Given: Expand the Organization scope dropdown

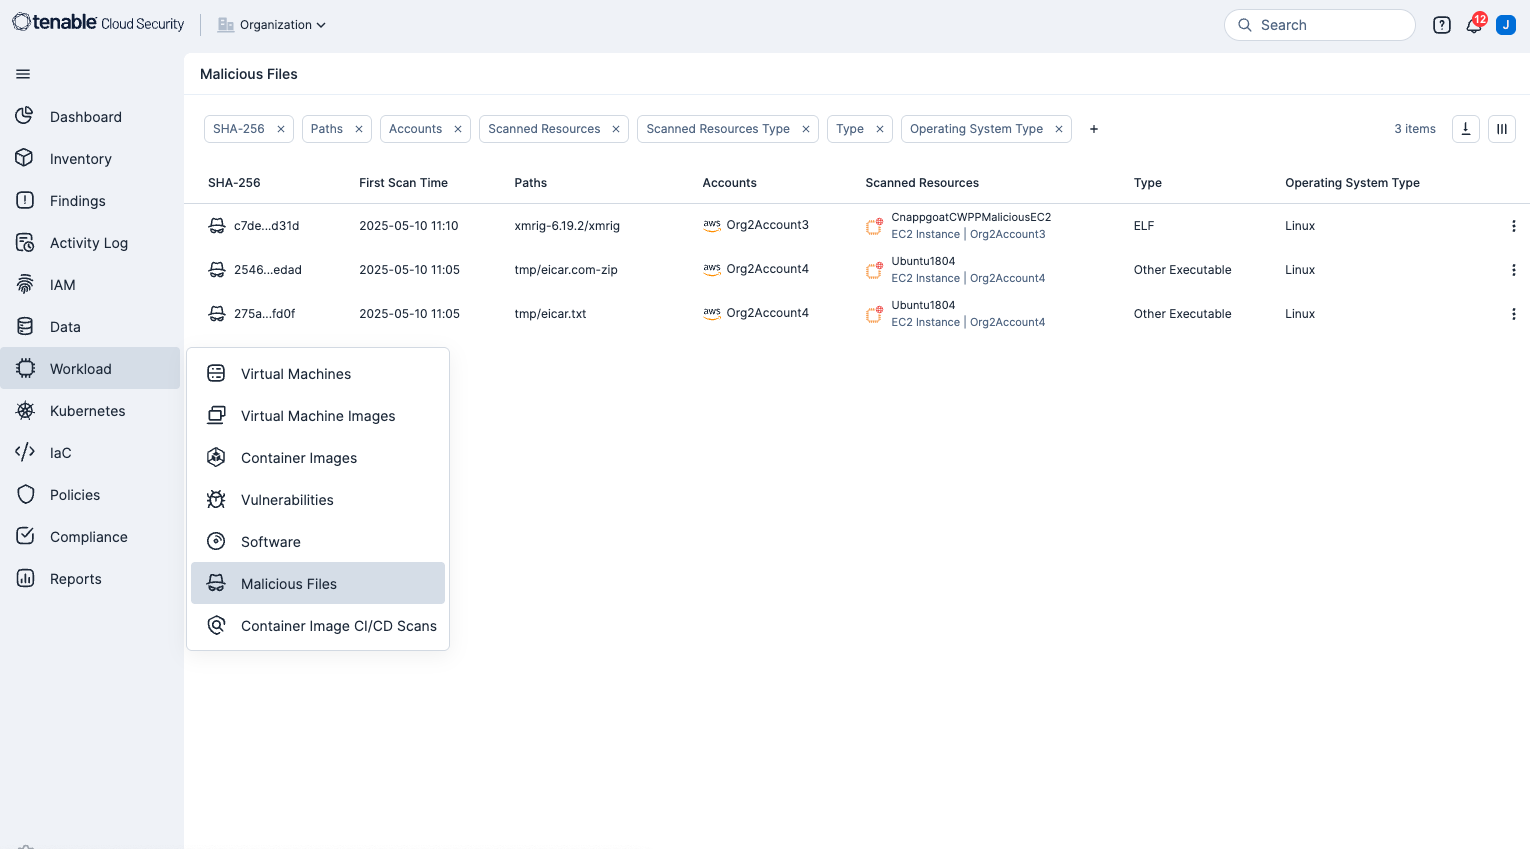Looking at the screenshot, I should (272, 25).
